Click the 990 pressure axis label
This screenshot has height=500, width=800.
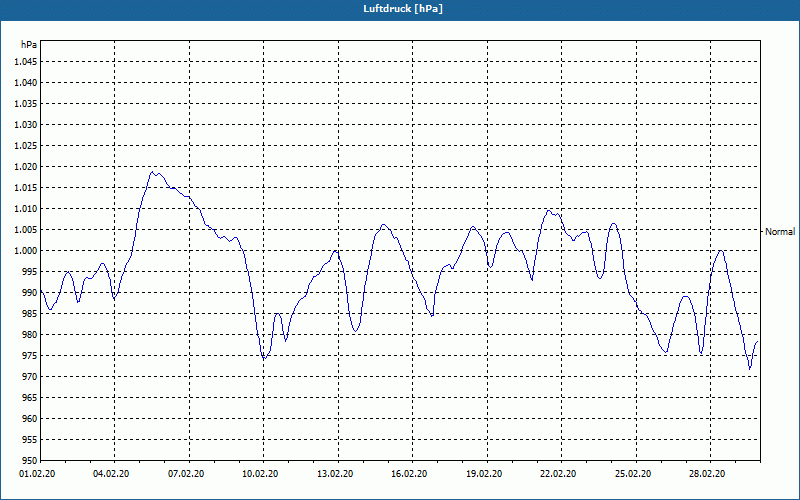coord(30,292)
